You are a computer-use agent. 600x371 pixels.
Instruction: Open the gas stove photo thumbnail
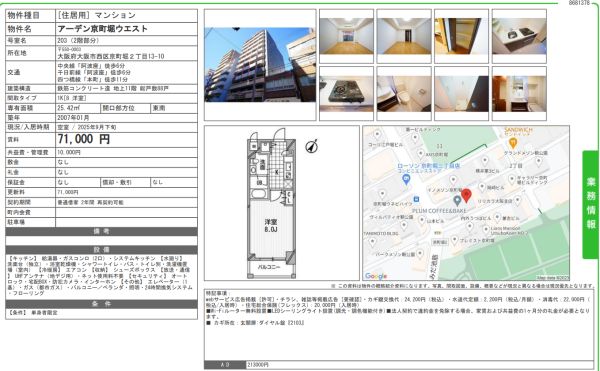[x=346, y=94]
